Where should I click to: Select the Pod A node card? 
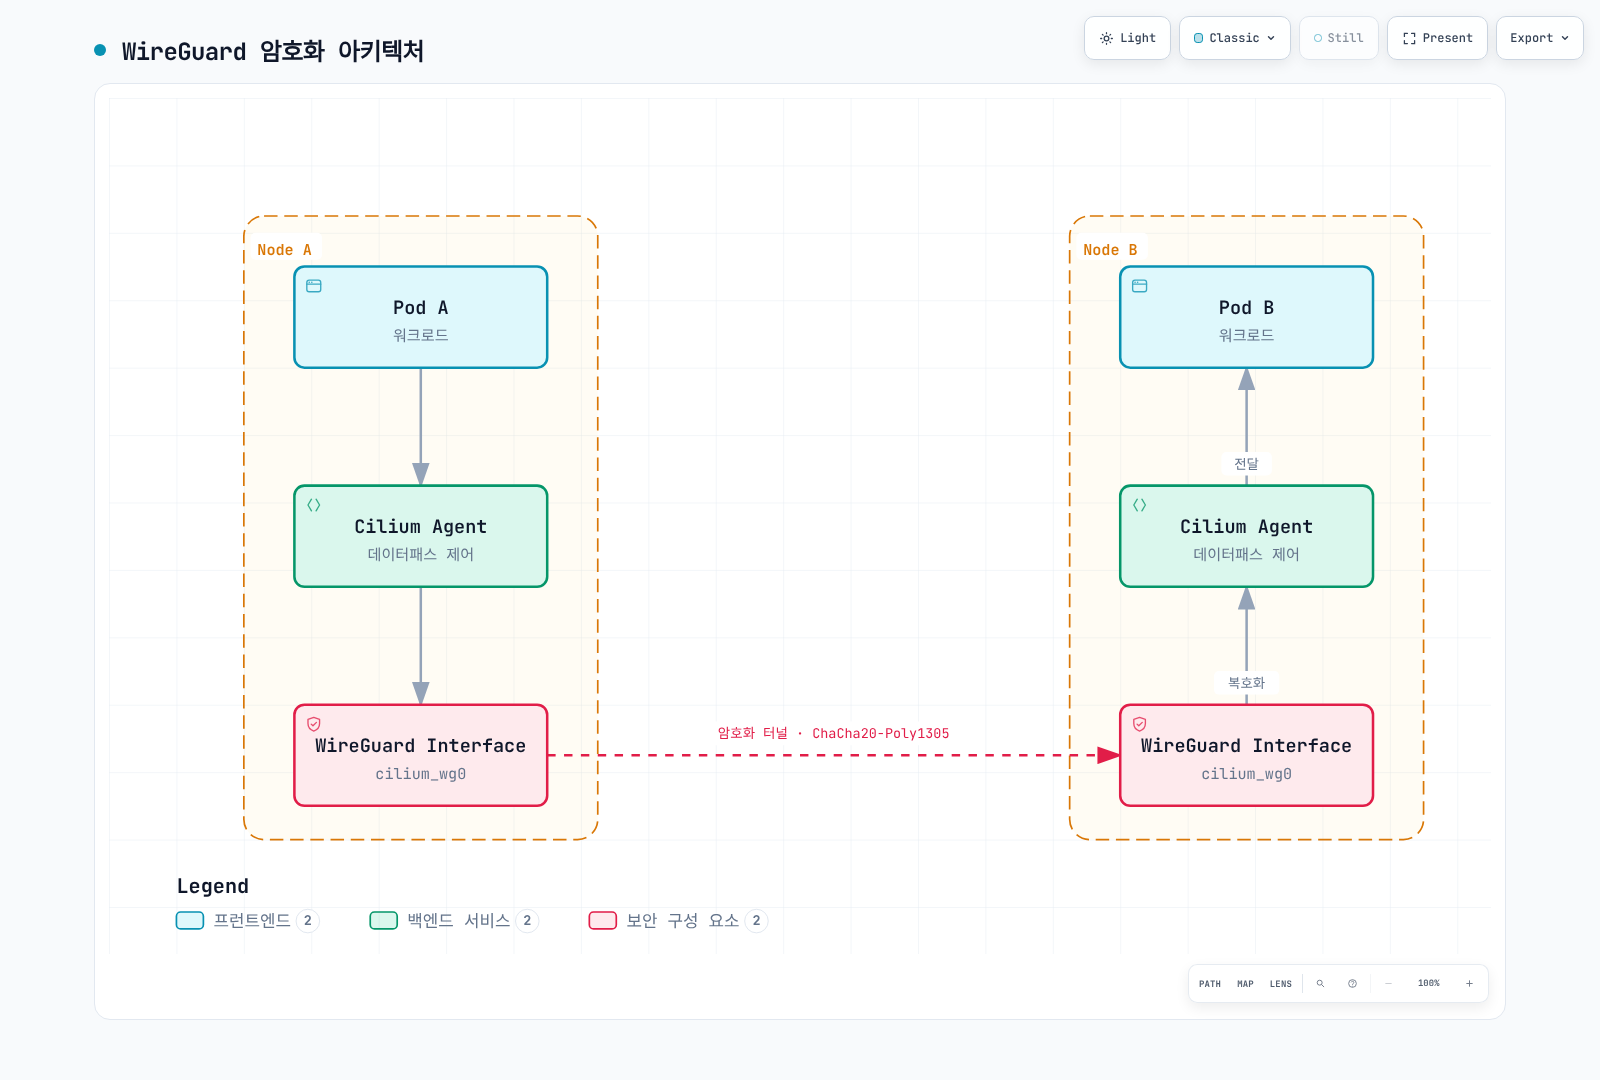[421, 317]
